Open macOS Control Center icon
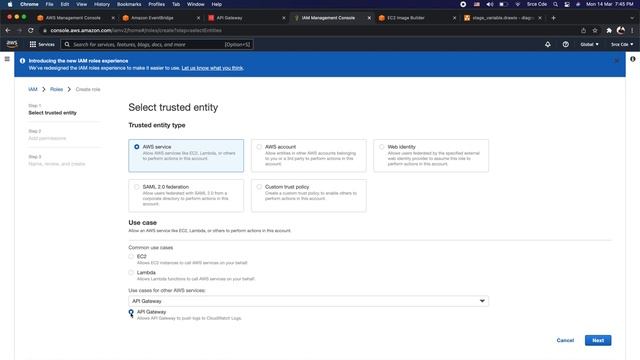 tap(567, 4)
